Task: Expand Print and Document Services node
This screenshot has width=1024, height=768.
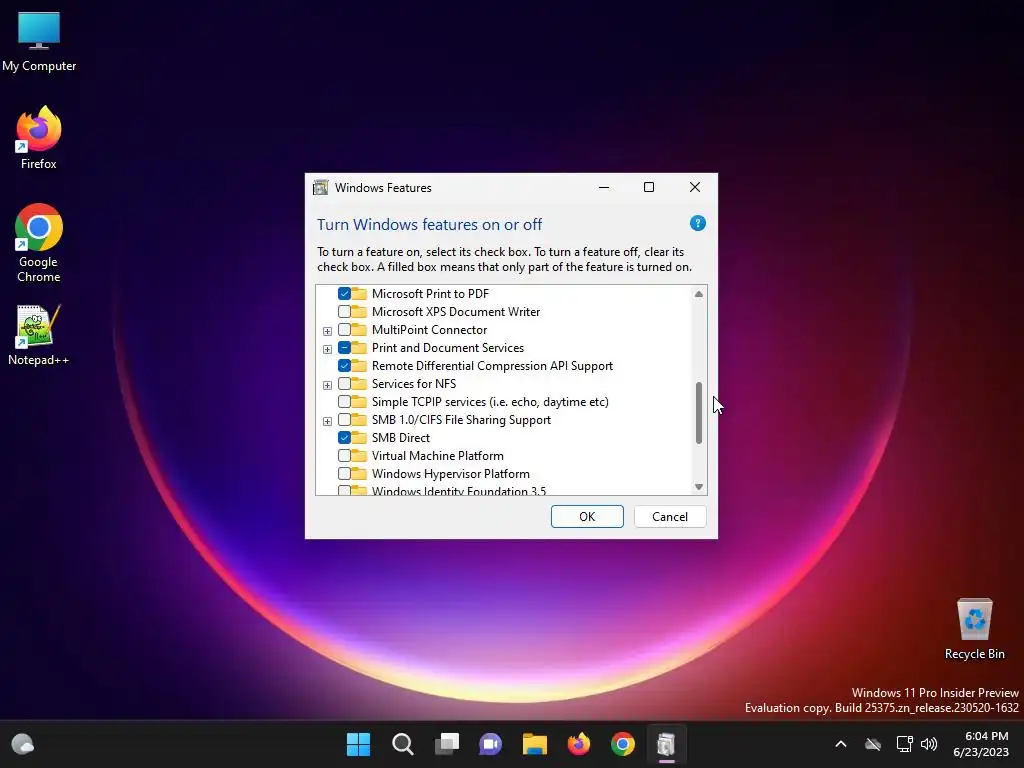Action: coord(327,349)
